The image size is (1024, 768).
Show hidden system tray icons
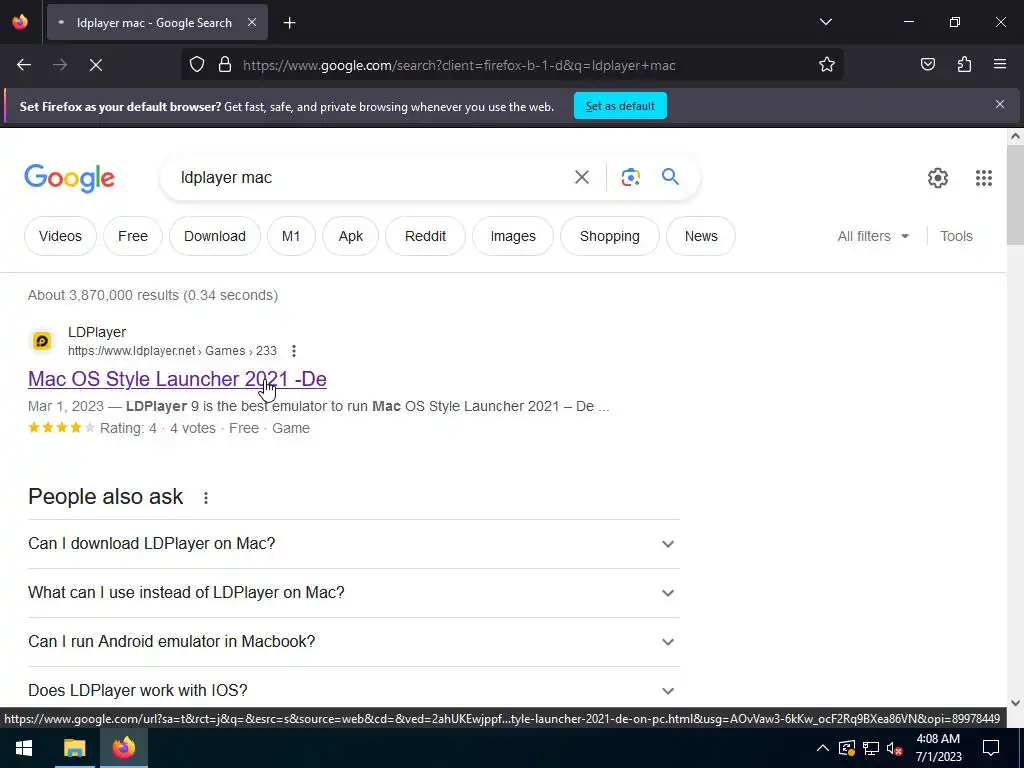tap(823, 748)
